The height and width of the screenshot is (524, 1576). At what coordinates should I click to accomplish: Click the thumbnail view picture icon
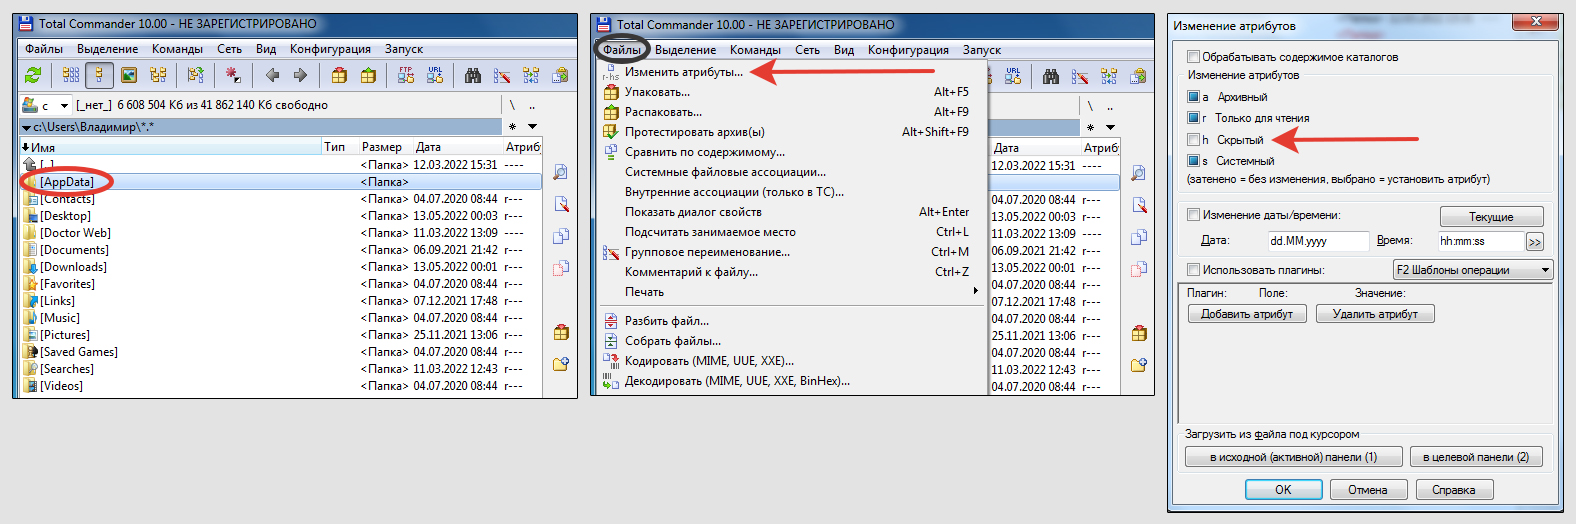point(129,75)
